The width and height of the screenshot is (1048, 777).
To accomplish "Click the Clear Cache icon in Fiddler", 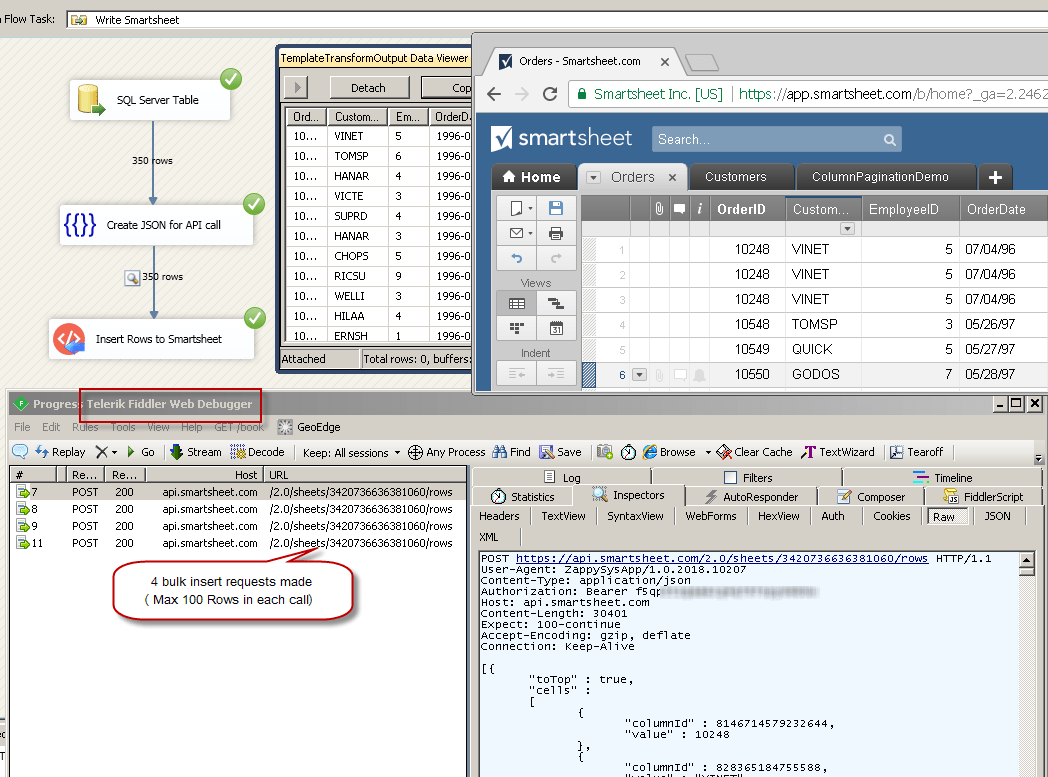I will (754, 451).
